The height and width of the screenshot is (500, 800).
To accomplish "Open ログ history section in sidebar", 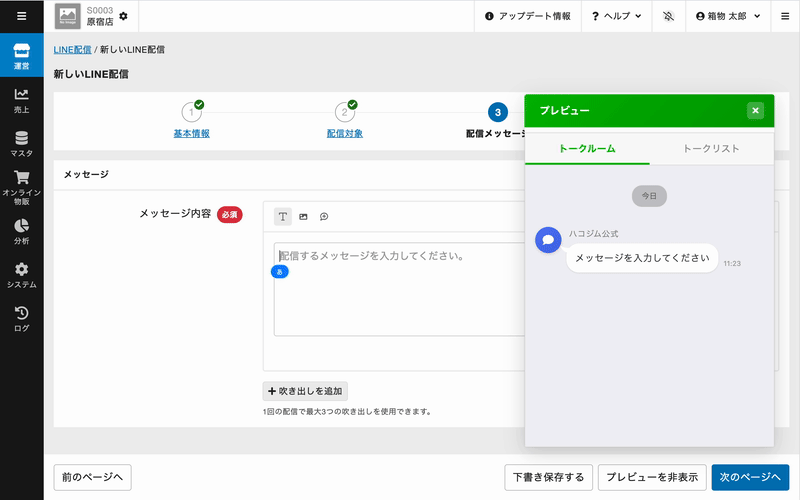I will 21,319.
